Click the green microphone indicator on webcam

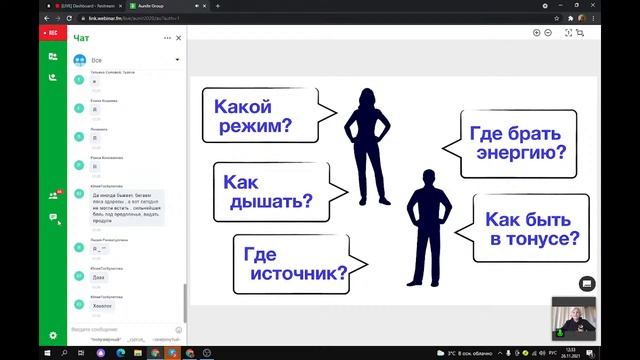coord(560,333)
